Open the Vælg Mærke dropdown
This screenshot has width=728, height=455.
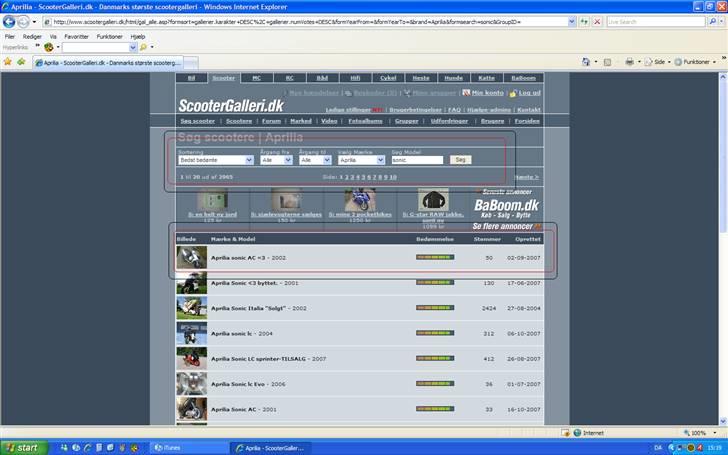click(361, 160)
